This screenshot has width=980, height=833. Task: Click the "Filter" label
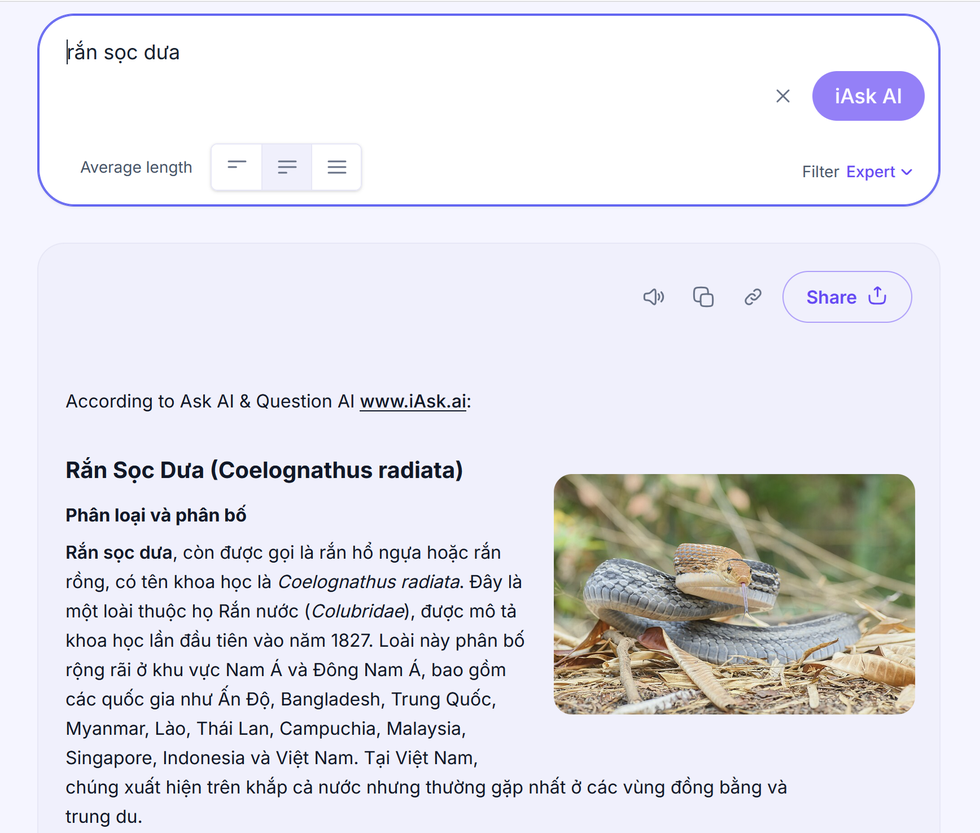click(x=820, y=172)
